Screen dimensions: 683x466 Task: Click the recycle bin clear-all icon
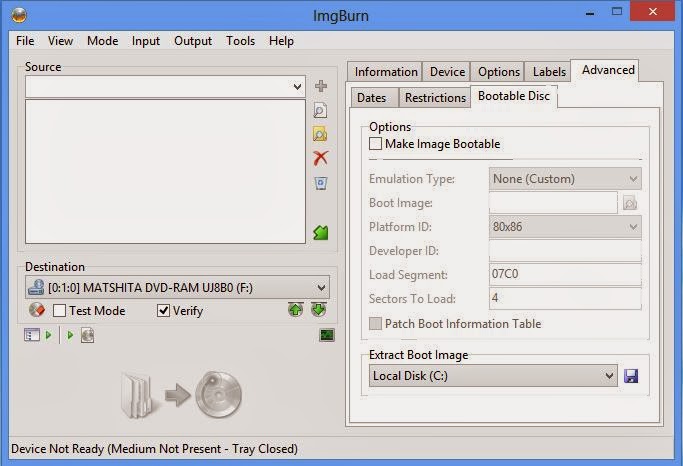[x=321, y=183]
